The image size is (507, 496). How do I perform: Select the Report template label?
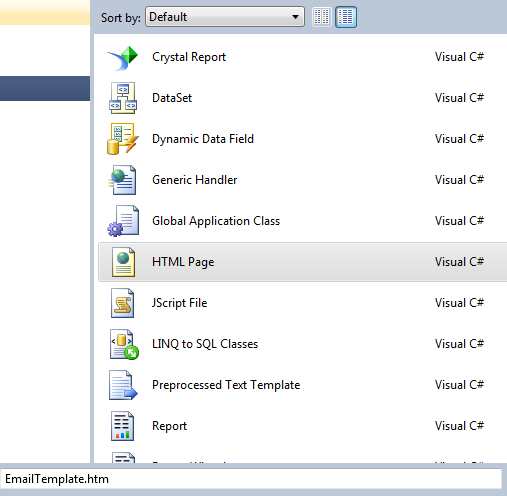point(169,426)
